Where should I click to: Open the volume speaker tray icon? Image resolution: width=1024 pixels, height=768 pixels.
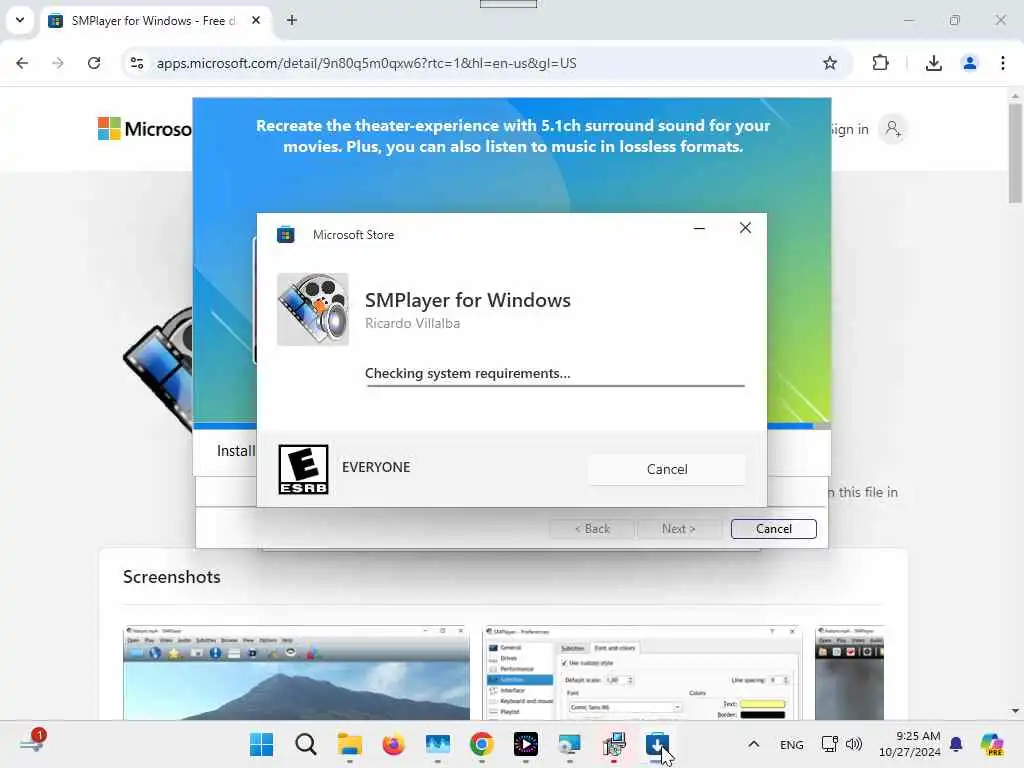[854, 744]
